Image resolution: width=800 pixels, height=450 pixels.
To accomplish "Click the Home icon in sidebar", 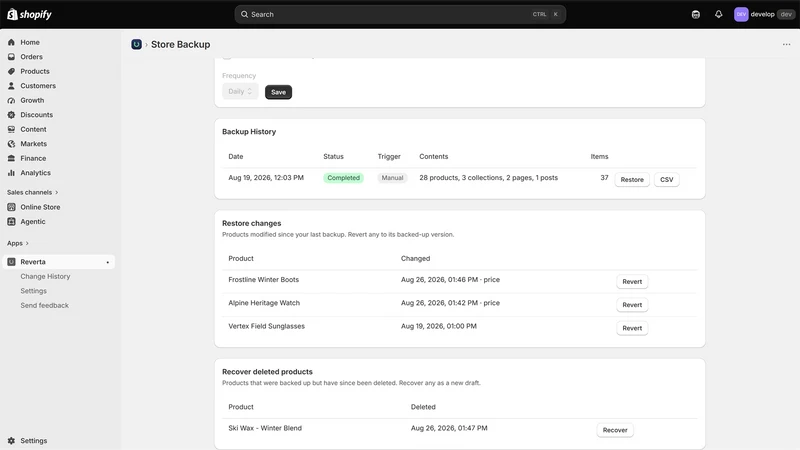I will [x=11, y=42].
